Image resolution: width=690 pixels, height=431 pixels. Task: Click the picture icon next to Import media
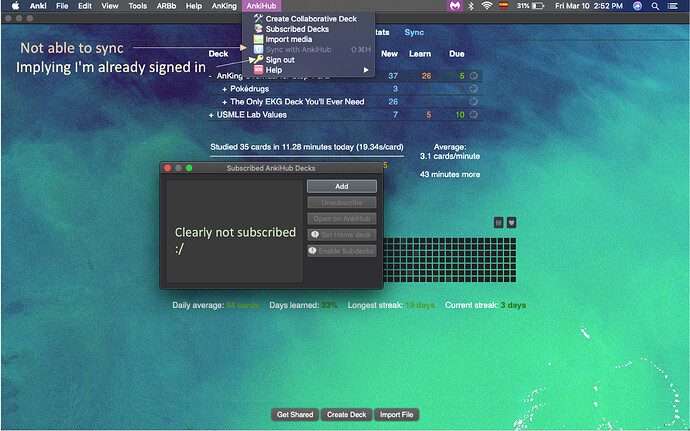pos(258,39)
